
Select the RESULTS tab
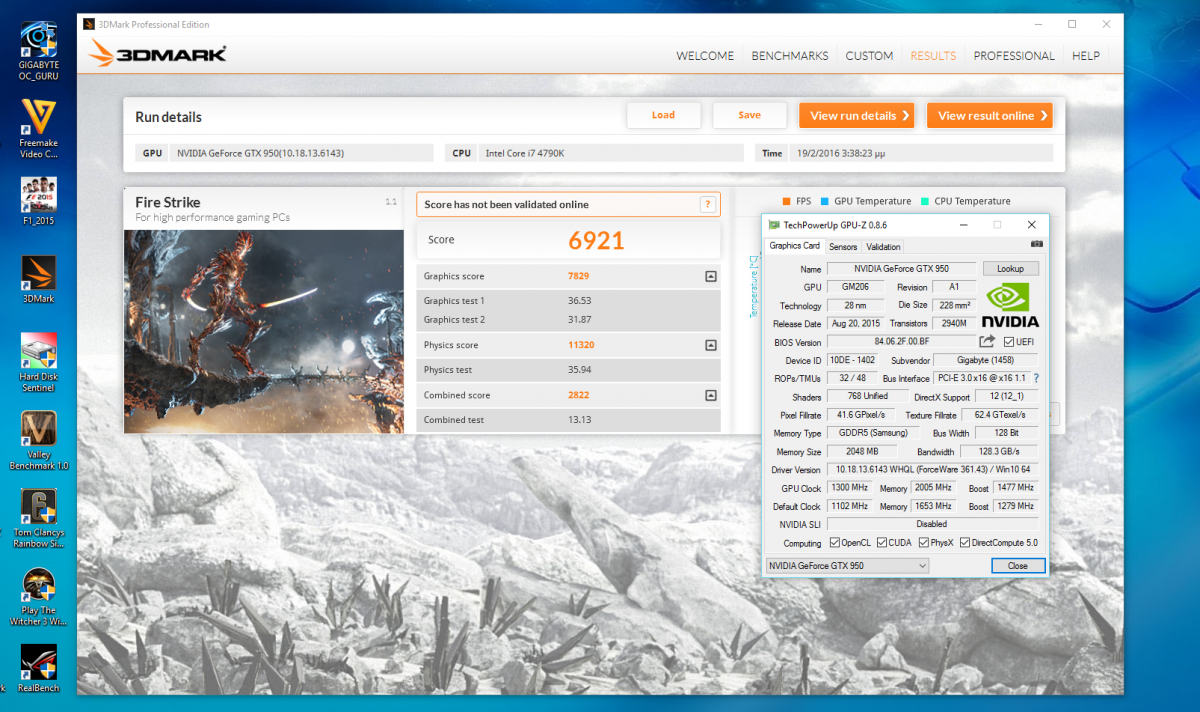(x=933, y=56)
